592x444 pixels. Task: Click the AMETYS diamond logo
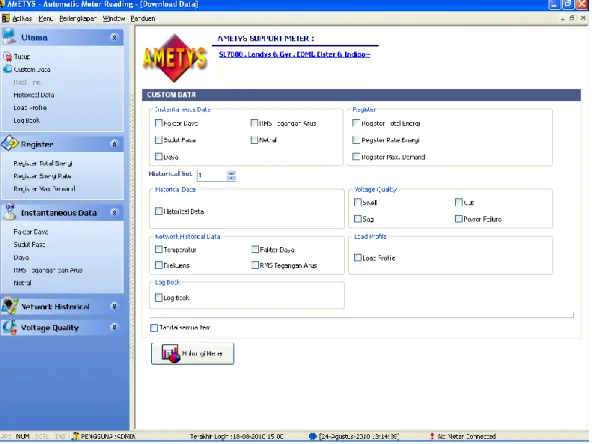coord(174,58)
